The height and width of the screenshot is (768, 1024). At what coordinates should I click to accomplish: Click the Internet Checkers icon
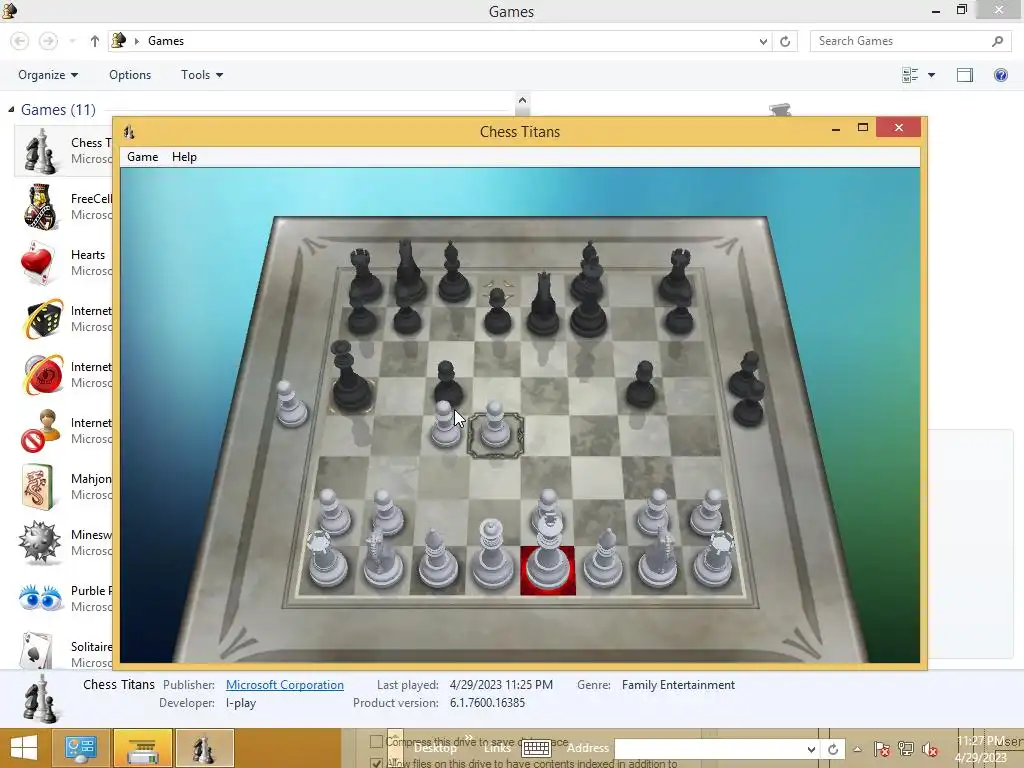click(x=43, y=375)
